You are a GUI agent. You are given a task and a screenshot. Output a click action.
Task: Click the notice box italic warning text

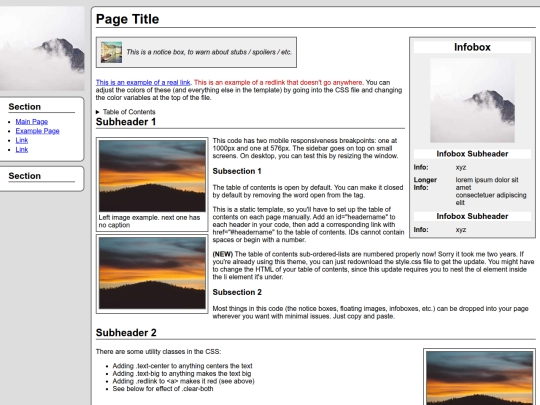coord(209,52)
